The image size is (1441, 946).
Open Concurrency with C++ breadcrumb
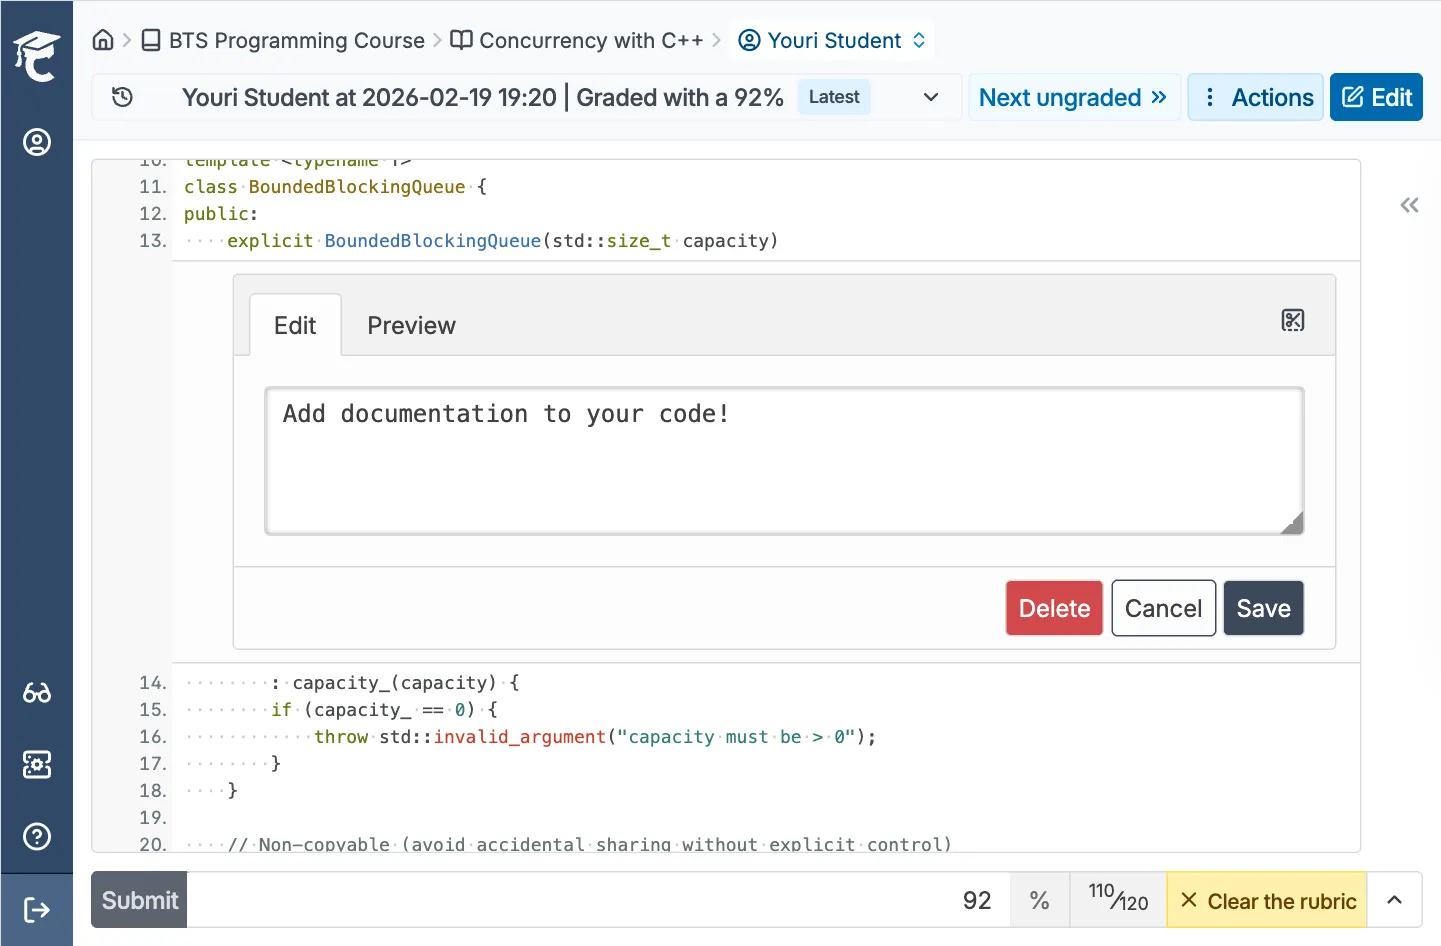point(577,40)
